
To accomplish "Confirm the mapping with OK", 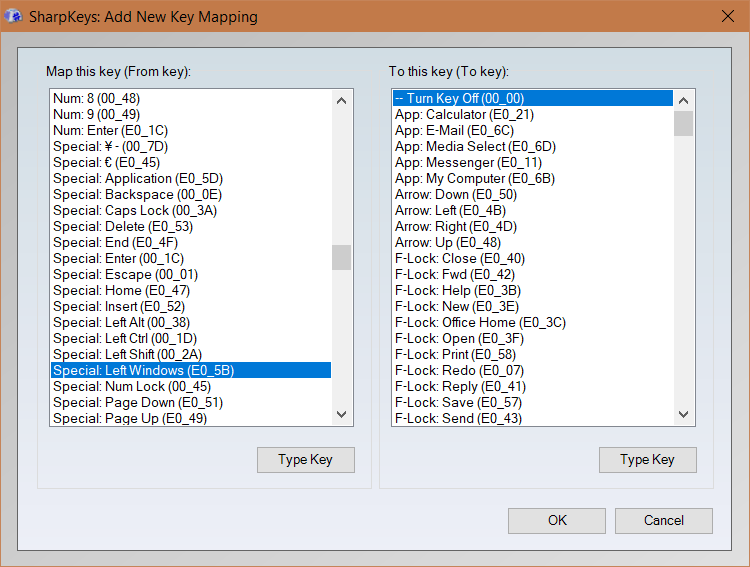I will click(557, 521).
